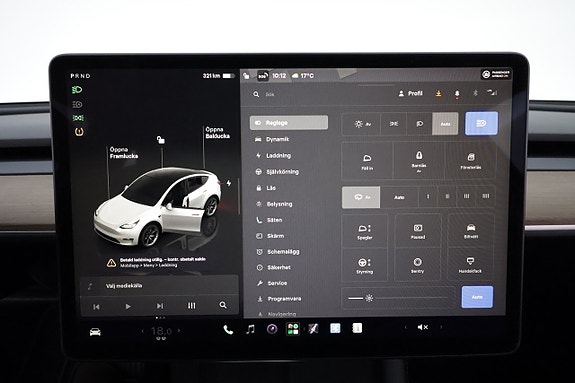Viewport: 575px width, 383px height.
Task: Select wiper speed I
Action: [428, 197]
